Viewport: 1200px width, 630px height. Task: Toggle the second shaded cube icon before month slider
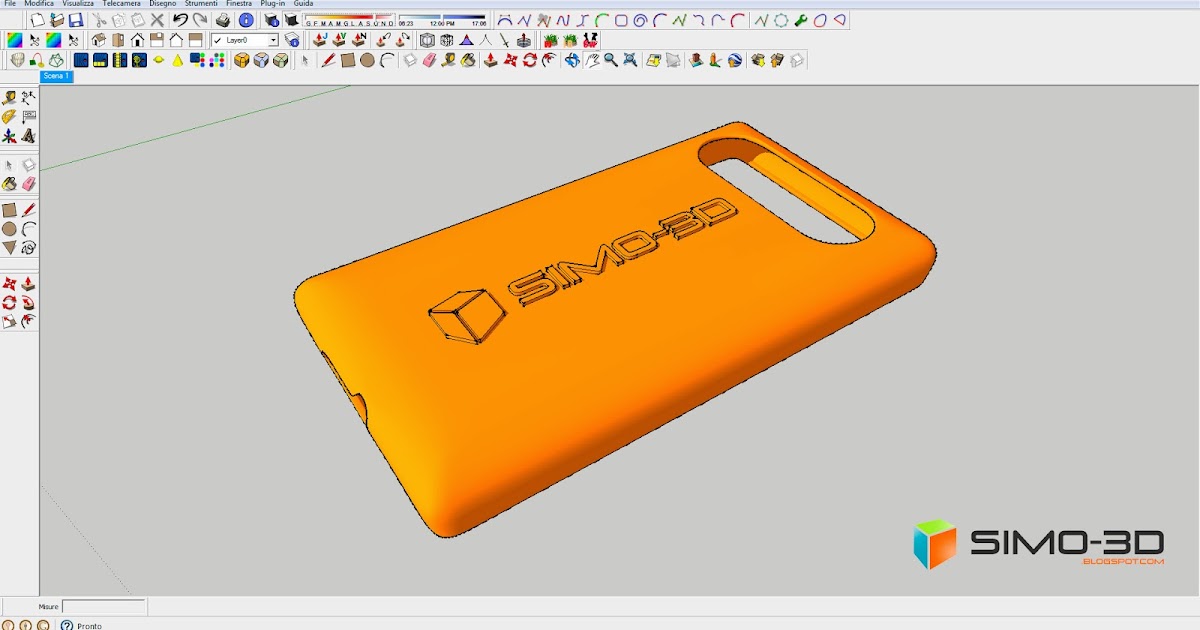[291, 20]
